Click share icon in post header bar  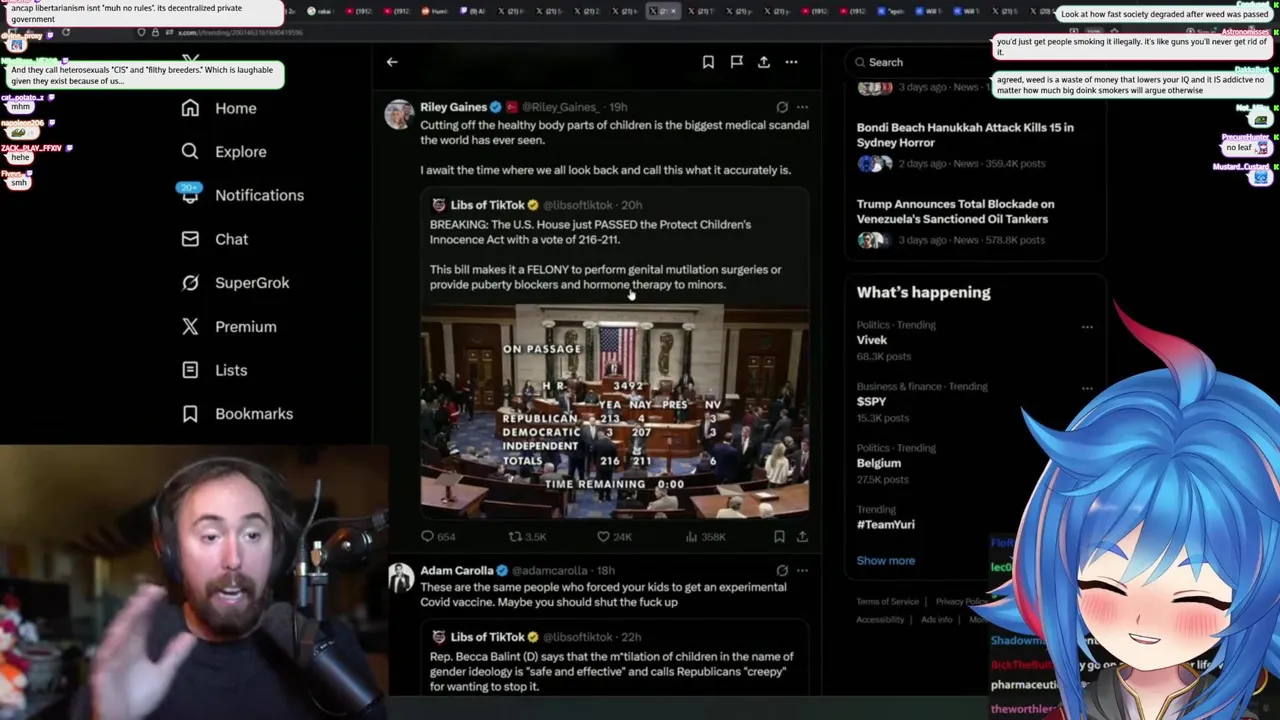(x=764, y=62)
